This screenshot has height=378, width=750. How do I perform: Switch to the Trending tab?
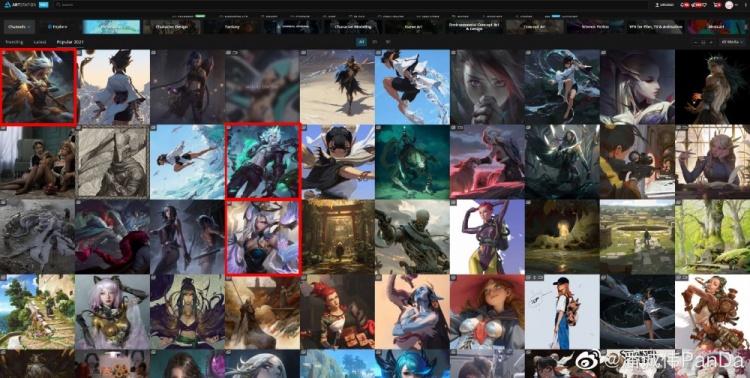point(14,42)
